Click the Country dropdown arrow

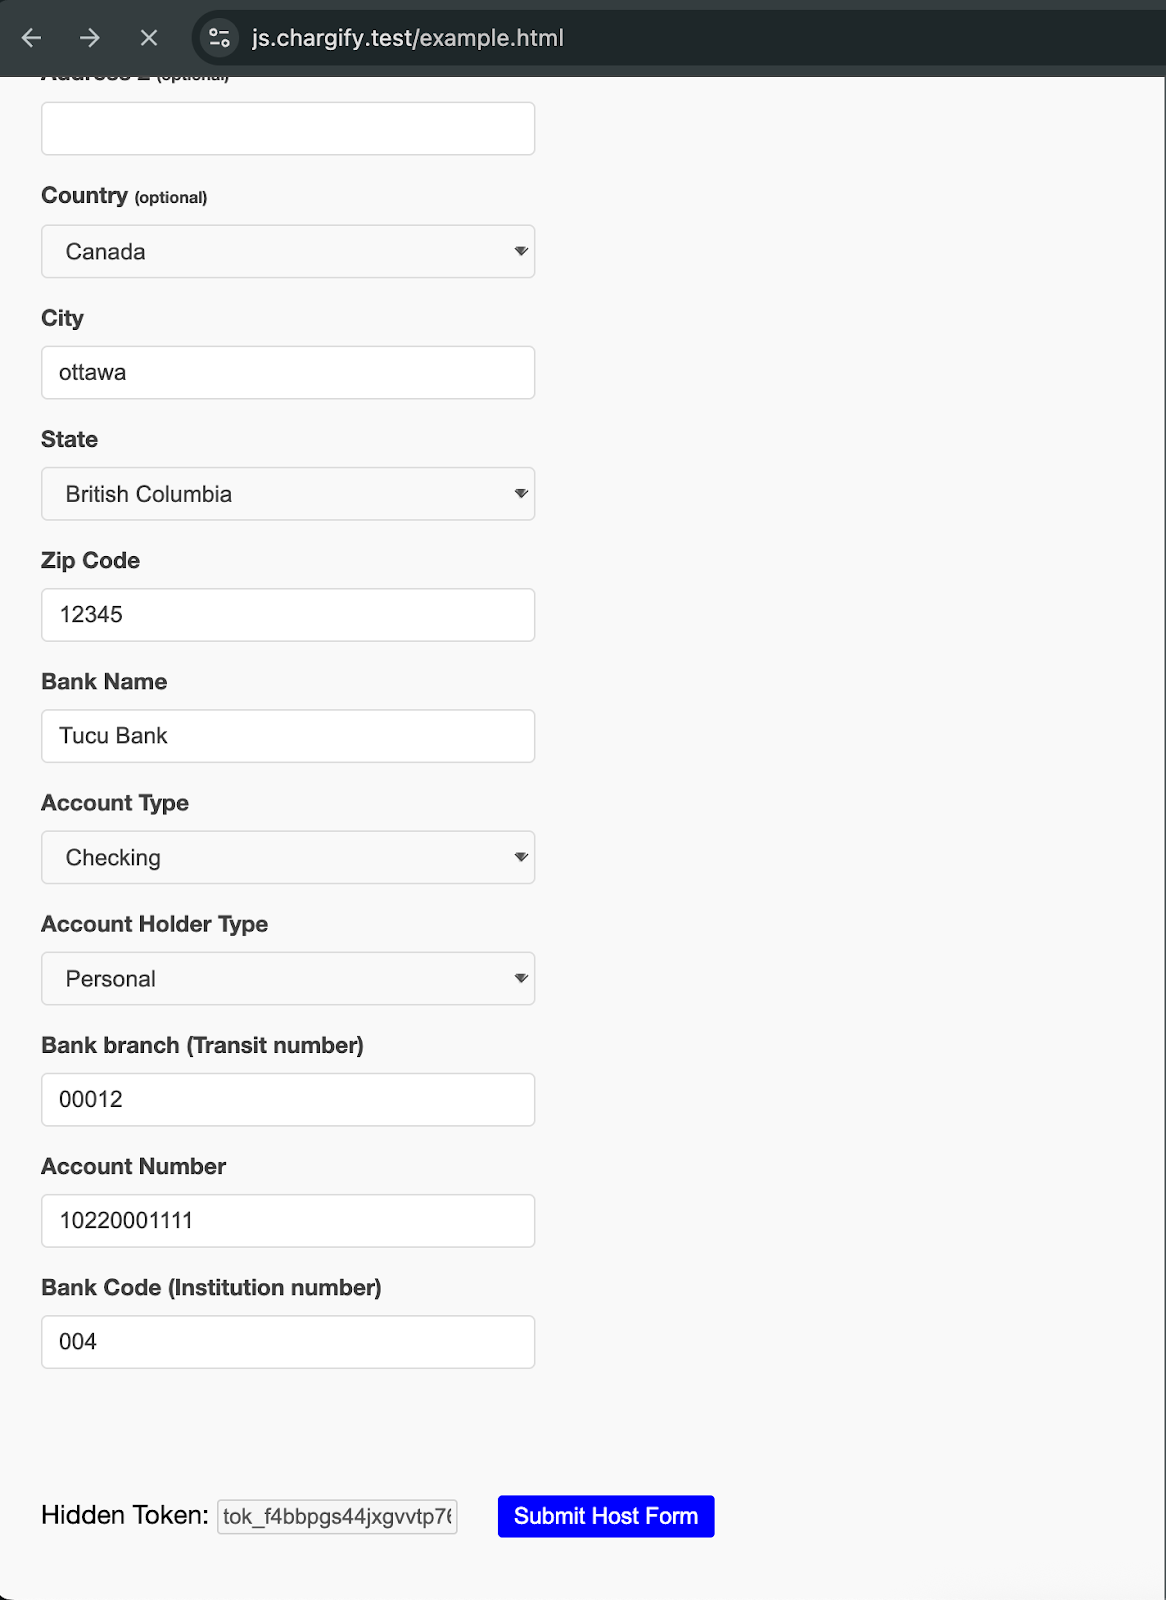coord(521,251)
